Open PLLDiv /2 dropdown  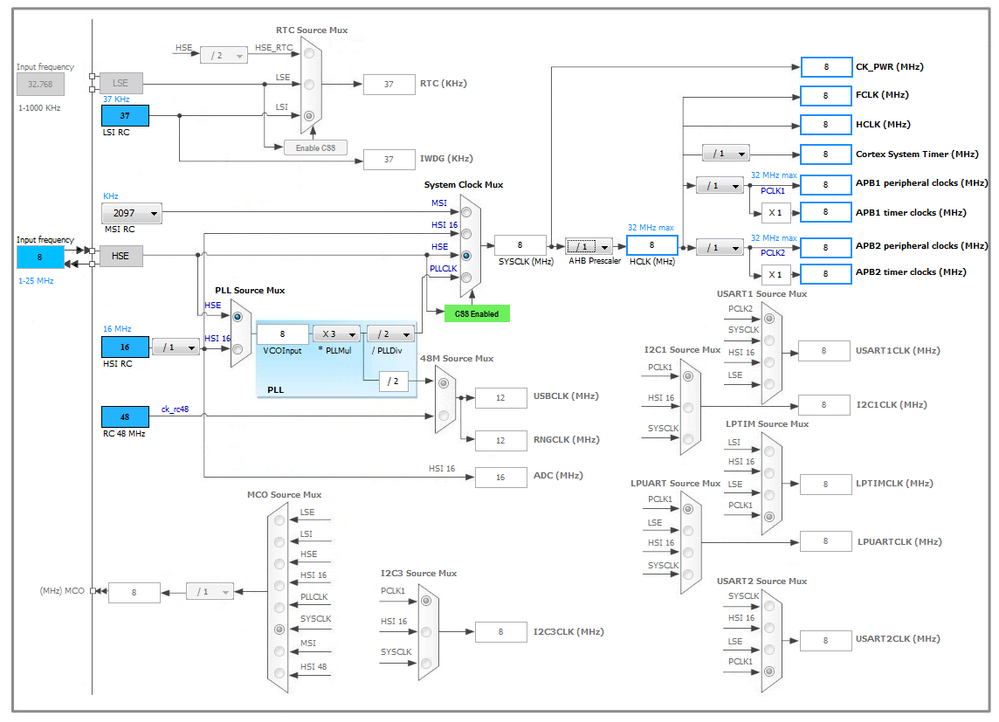[391, 334]
